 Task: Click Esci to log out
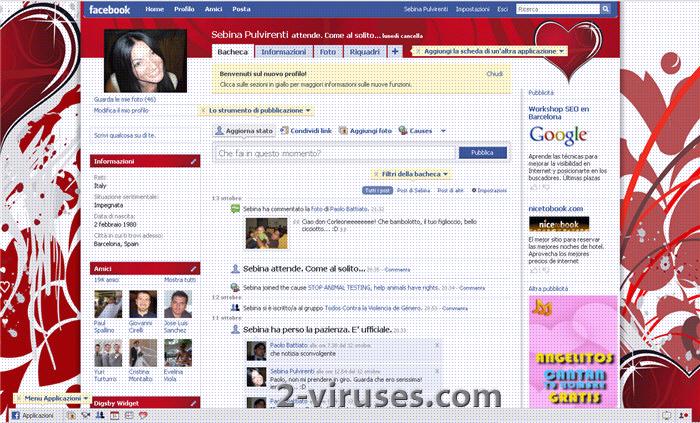(x=503, y=9)
